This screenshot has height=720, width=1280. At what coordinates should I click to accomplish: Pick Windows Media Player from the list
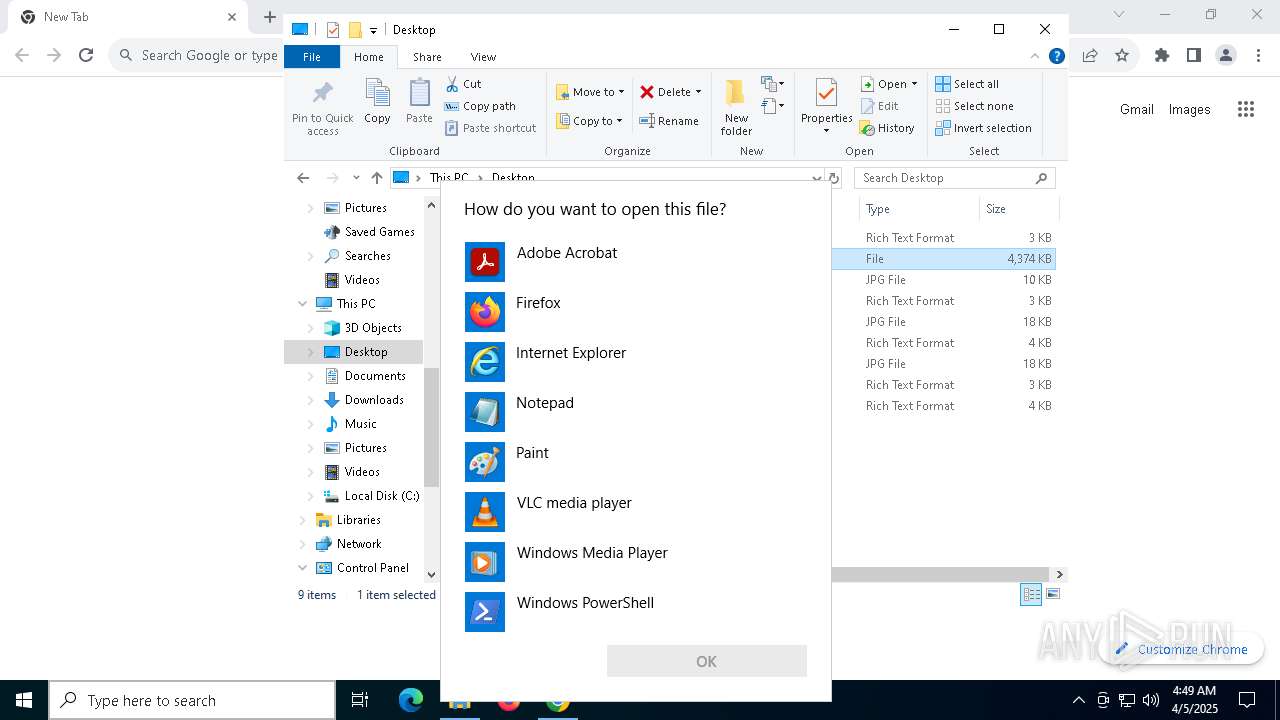pyautogui.click(x=636, y=562)
